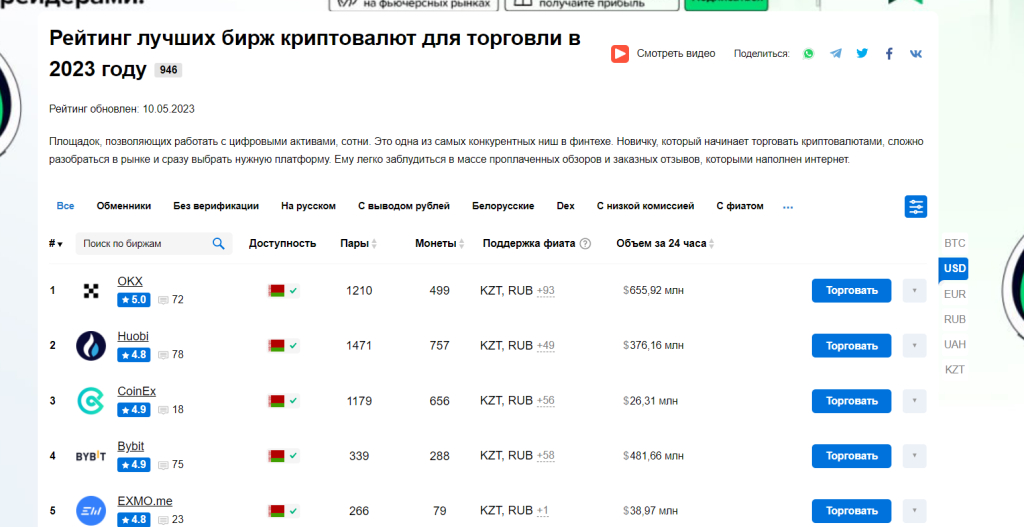Click the OKX 5.0 star rating badge
This screenshot has width=1024, height=527.
(134, 300)
